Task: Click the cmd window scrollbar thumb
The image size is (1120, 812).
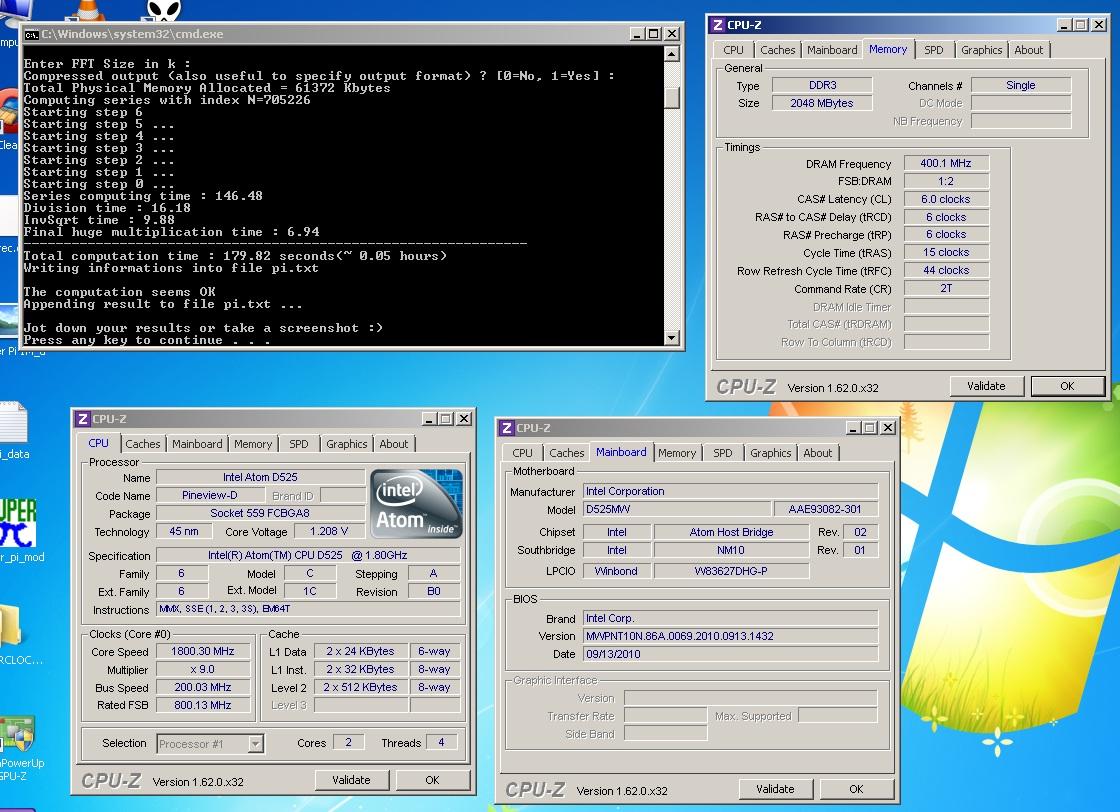Action: pyautogui.click(x=671, y=96)
